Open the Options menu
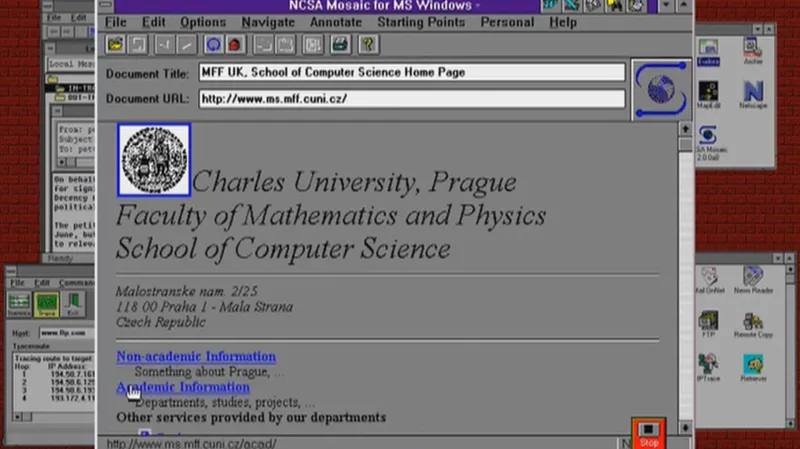Image resolution: width=800 pixels, height=449 pixels. click(x=203, y=22)
